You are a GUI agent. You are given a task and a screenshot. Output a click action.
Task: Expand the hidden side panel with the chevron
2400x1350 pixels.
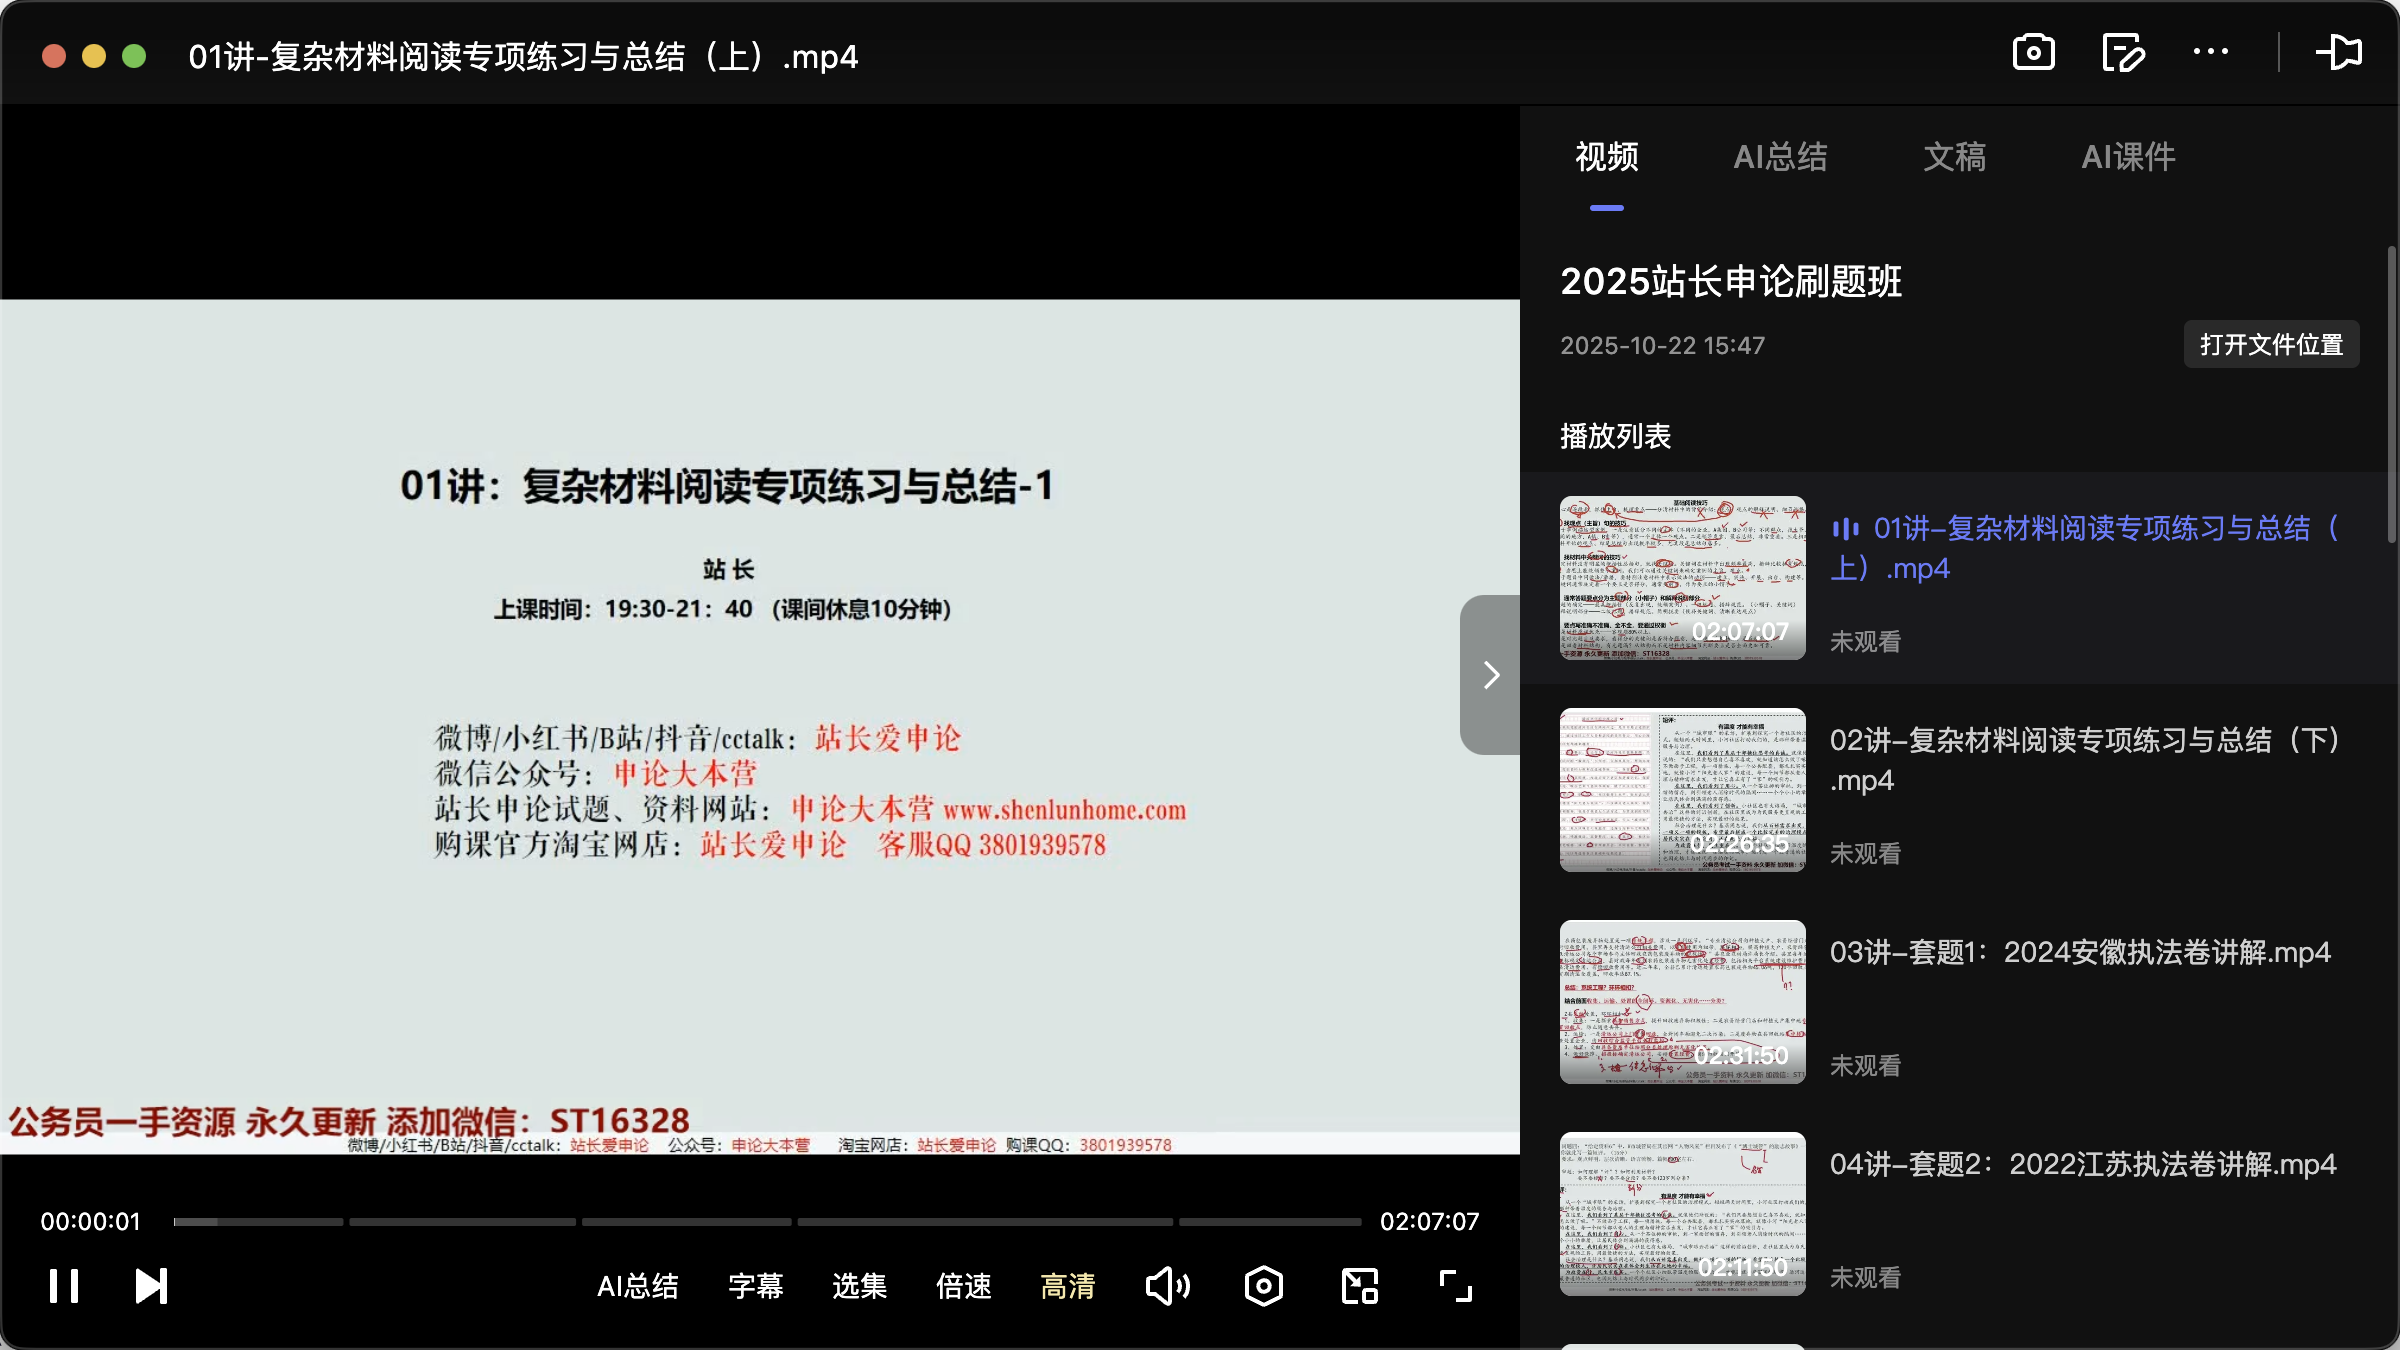coord(1489,675)
